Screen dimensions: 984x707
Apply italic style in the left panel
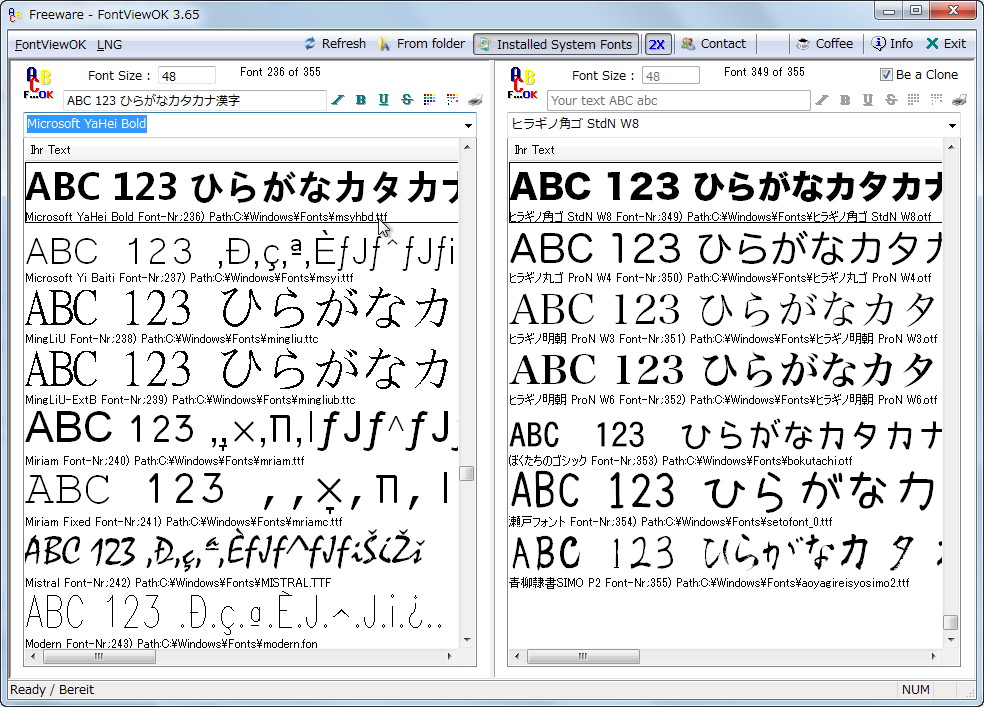(x=338, y=100)
